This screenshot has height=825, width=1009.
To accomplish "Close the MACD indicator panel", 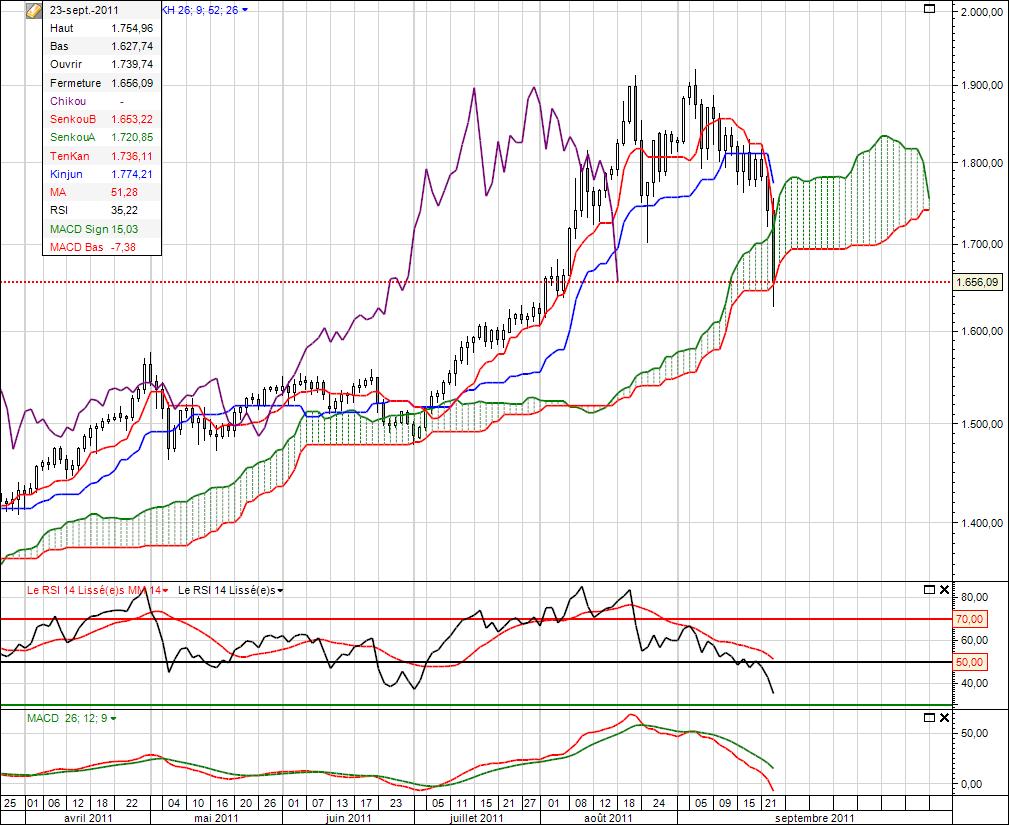I will point(945,718).
